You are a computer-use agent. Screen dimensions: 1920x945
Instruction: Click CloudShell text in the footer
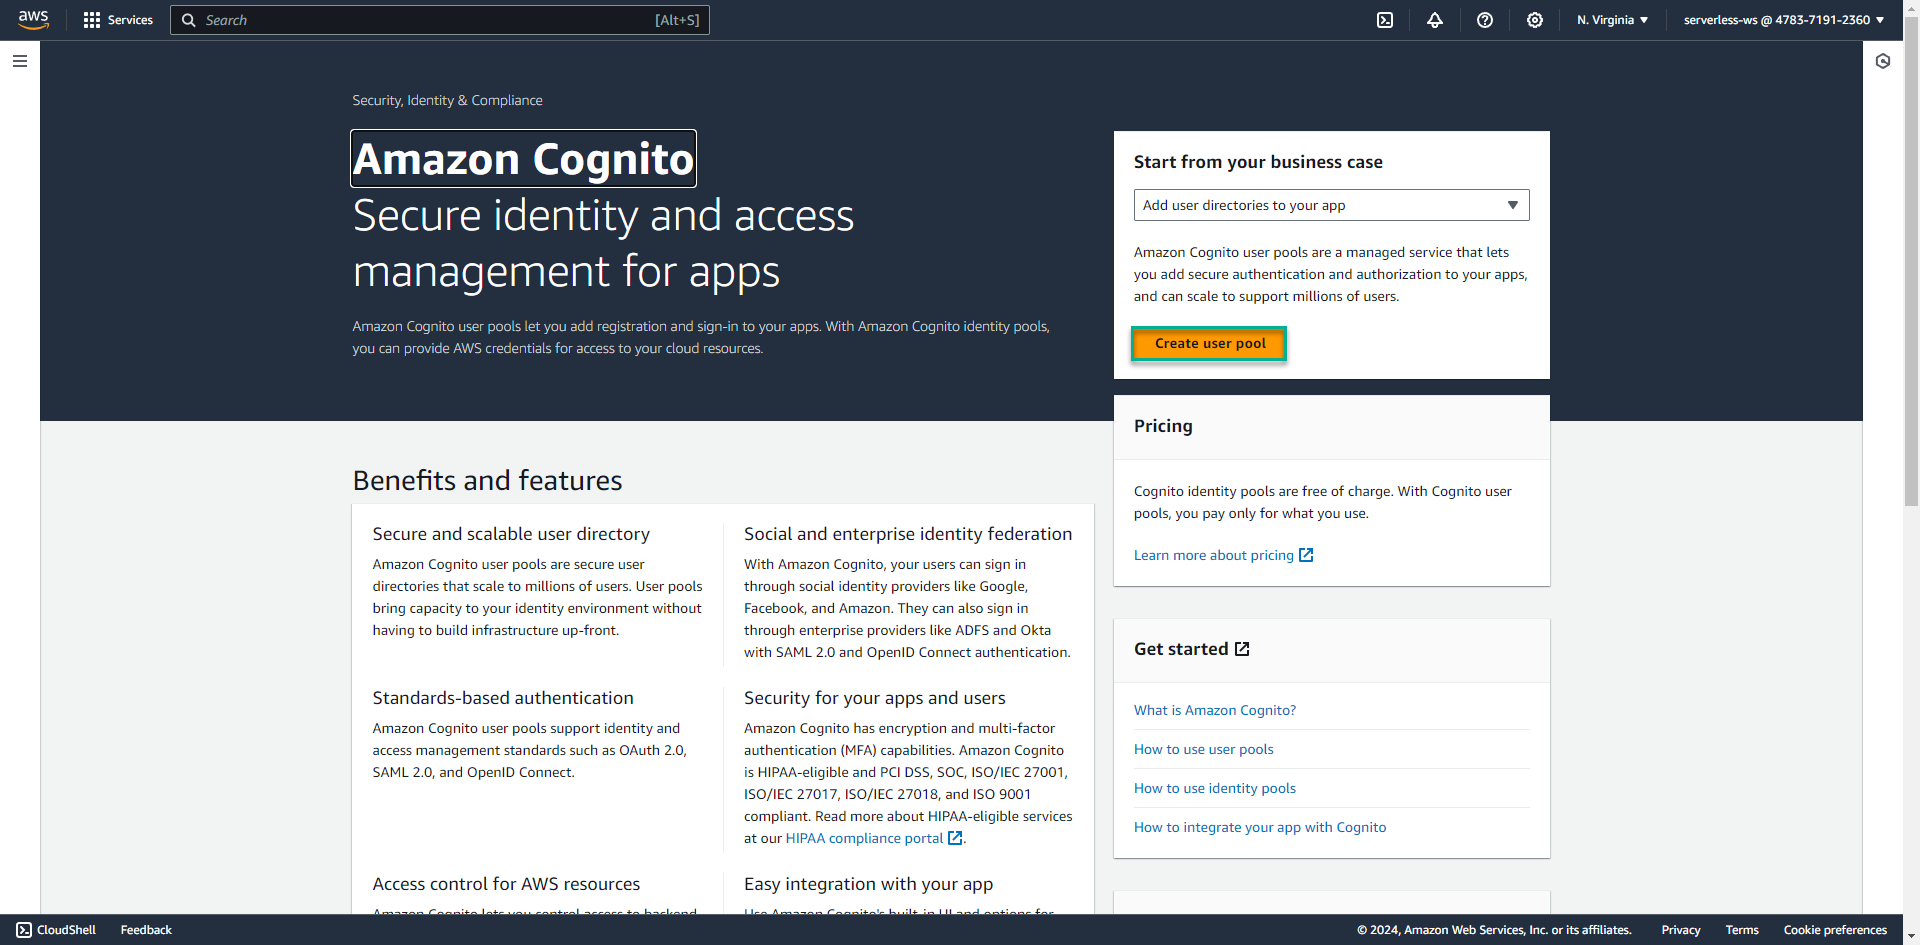click(66, 930)
